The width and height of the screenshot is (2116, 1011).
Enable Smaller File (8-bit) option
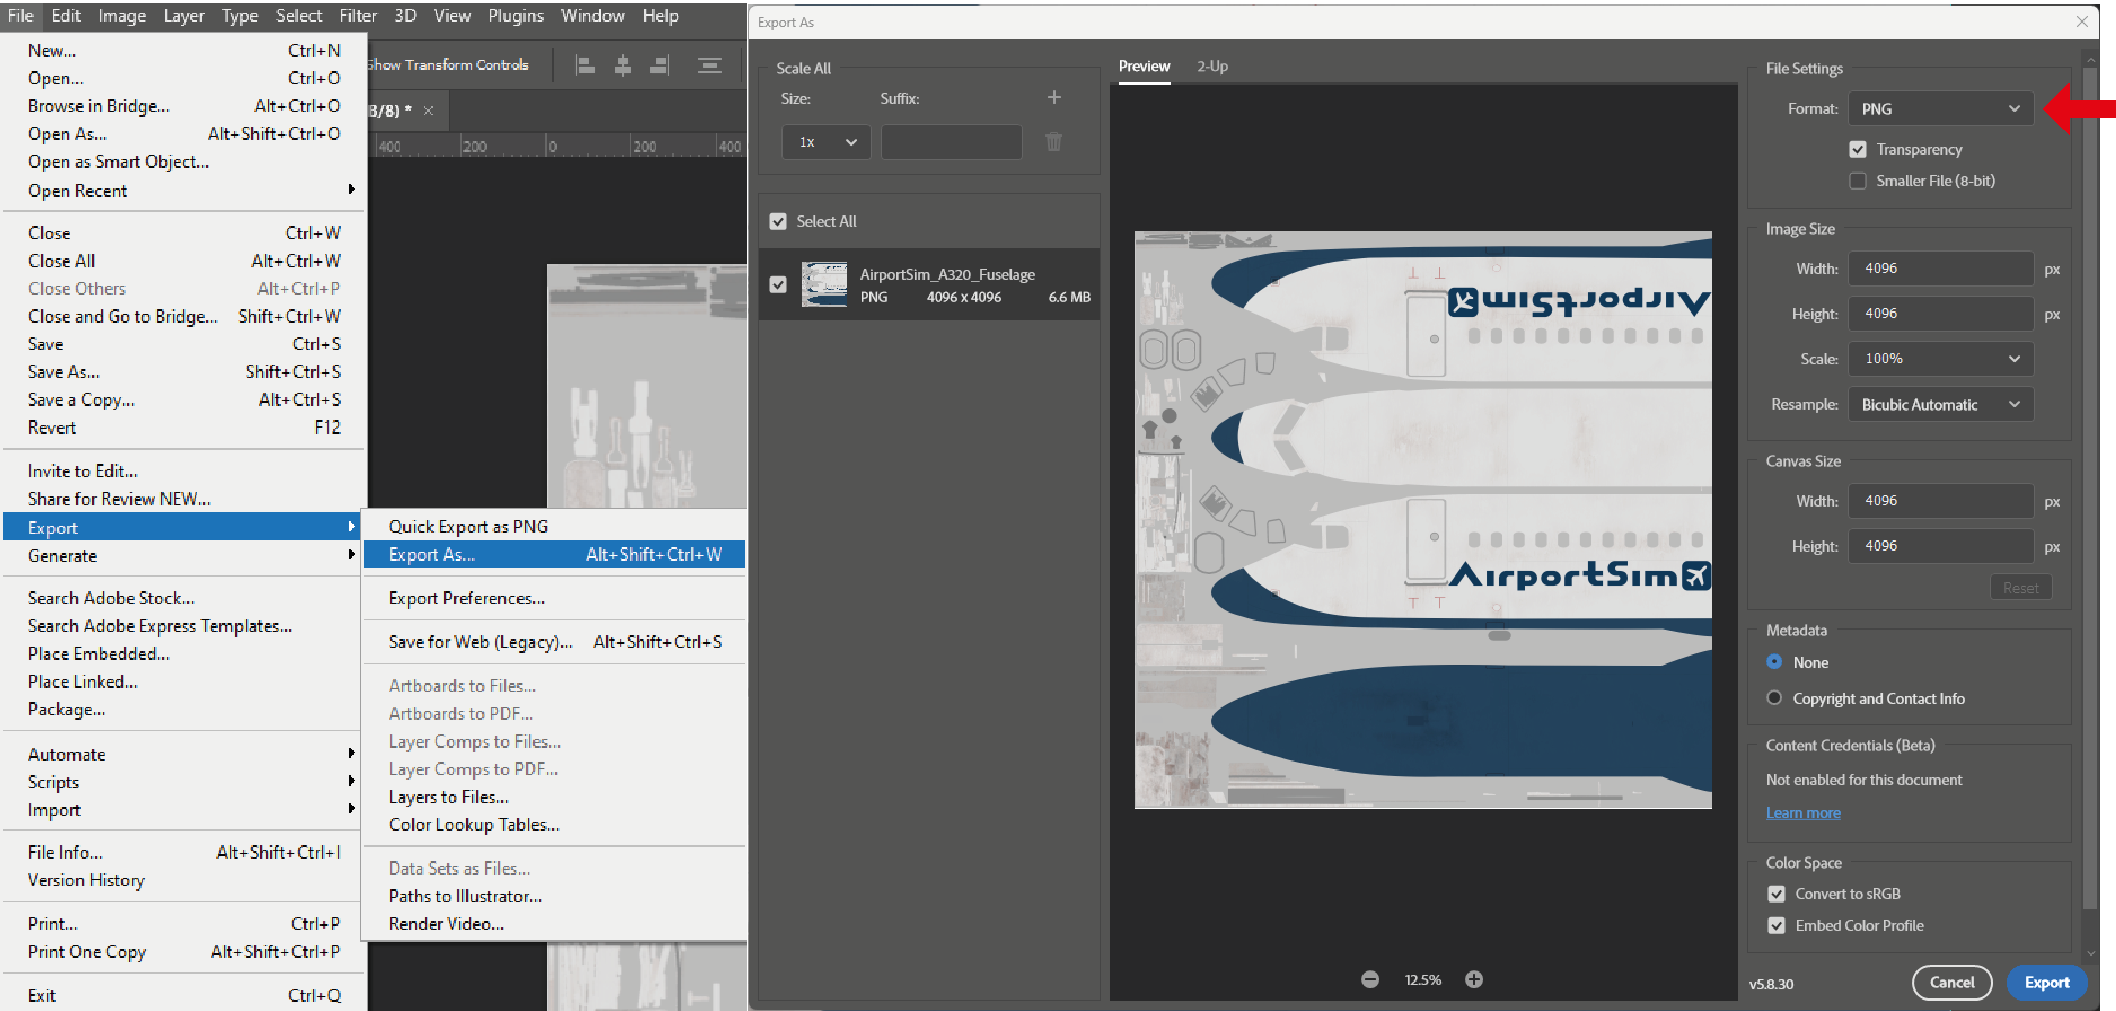pyautogui.click(x=1858, y=181)
